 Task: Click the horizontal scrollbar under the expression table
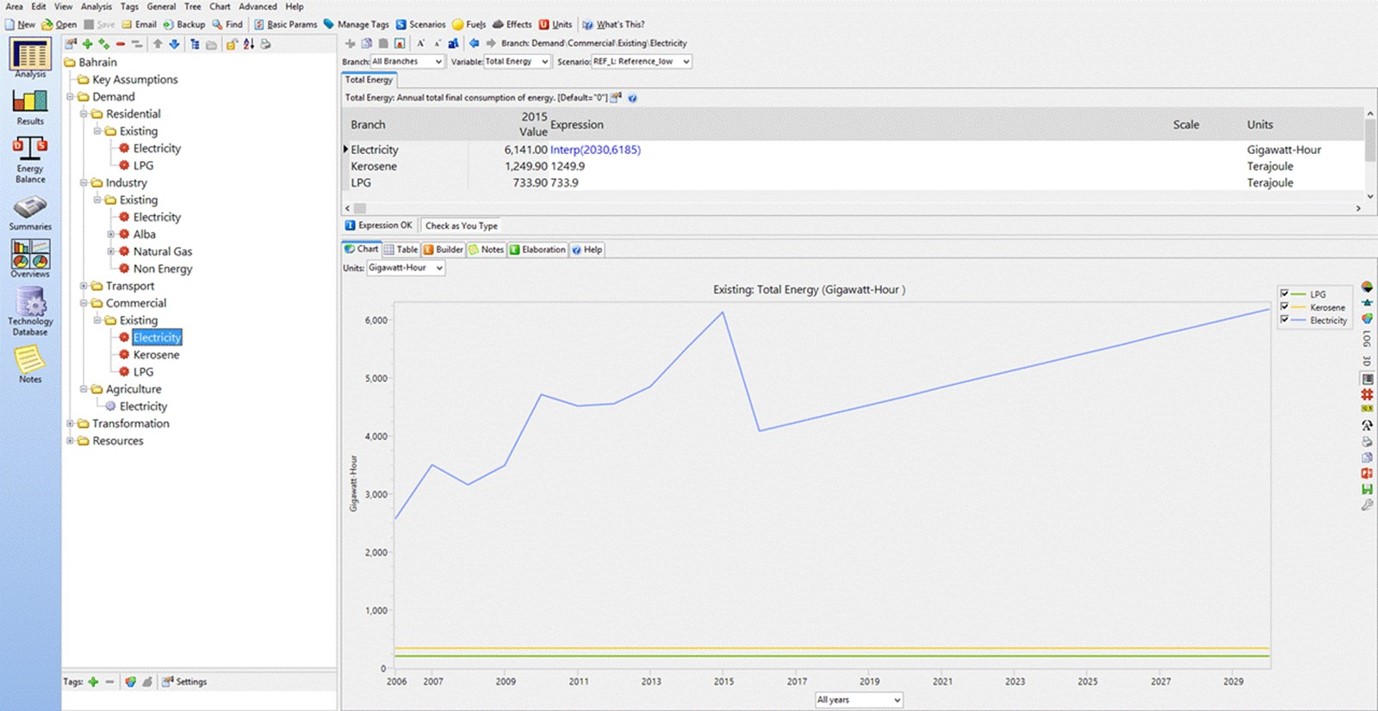point(851,208)
